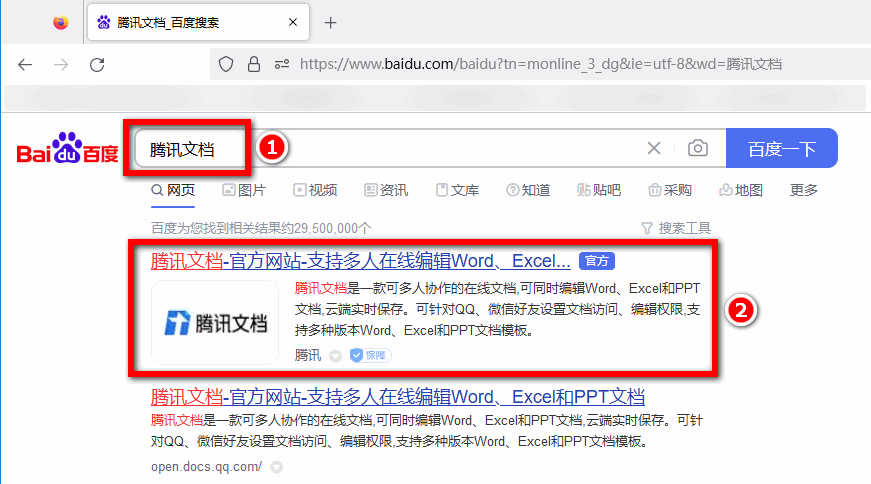Open second result 腾讯文档 Excel和PPT文档 link
This screenshot has height=484, width=871.
(398, 397)
